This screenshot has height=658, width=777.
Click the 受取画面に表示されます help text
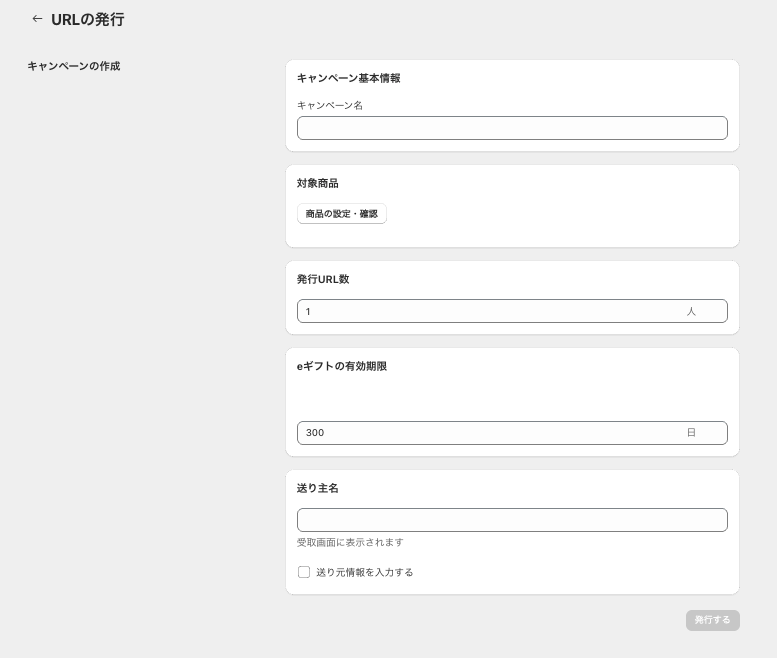pyautogui.click(x=350, y=542)
